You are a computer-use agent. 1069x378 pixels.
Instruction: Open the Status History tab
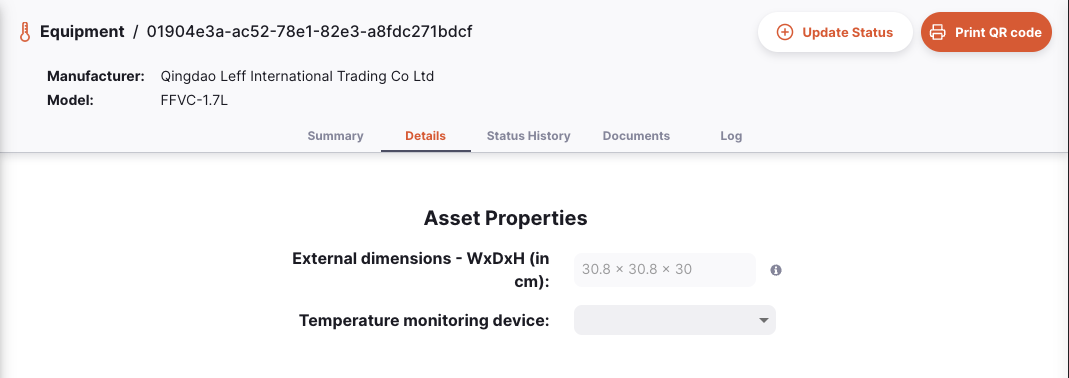[528, 136]
